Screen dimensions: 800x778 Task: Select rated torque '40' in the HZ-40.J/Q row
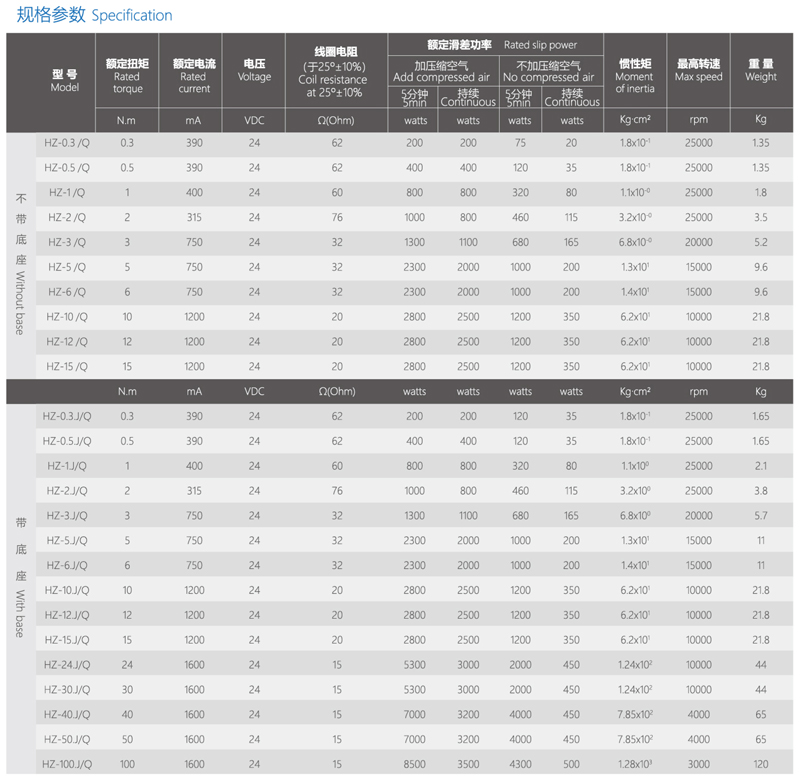click(127, 715)
